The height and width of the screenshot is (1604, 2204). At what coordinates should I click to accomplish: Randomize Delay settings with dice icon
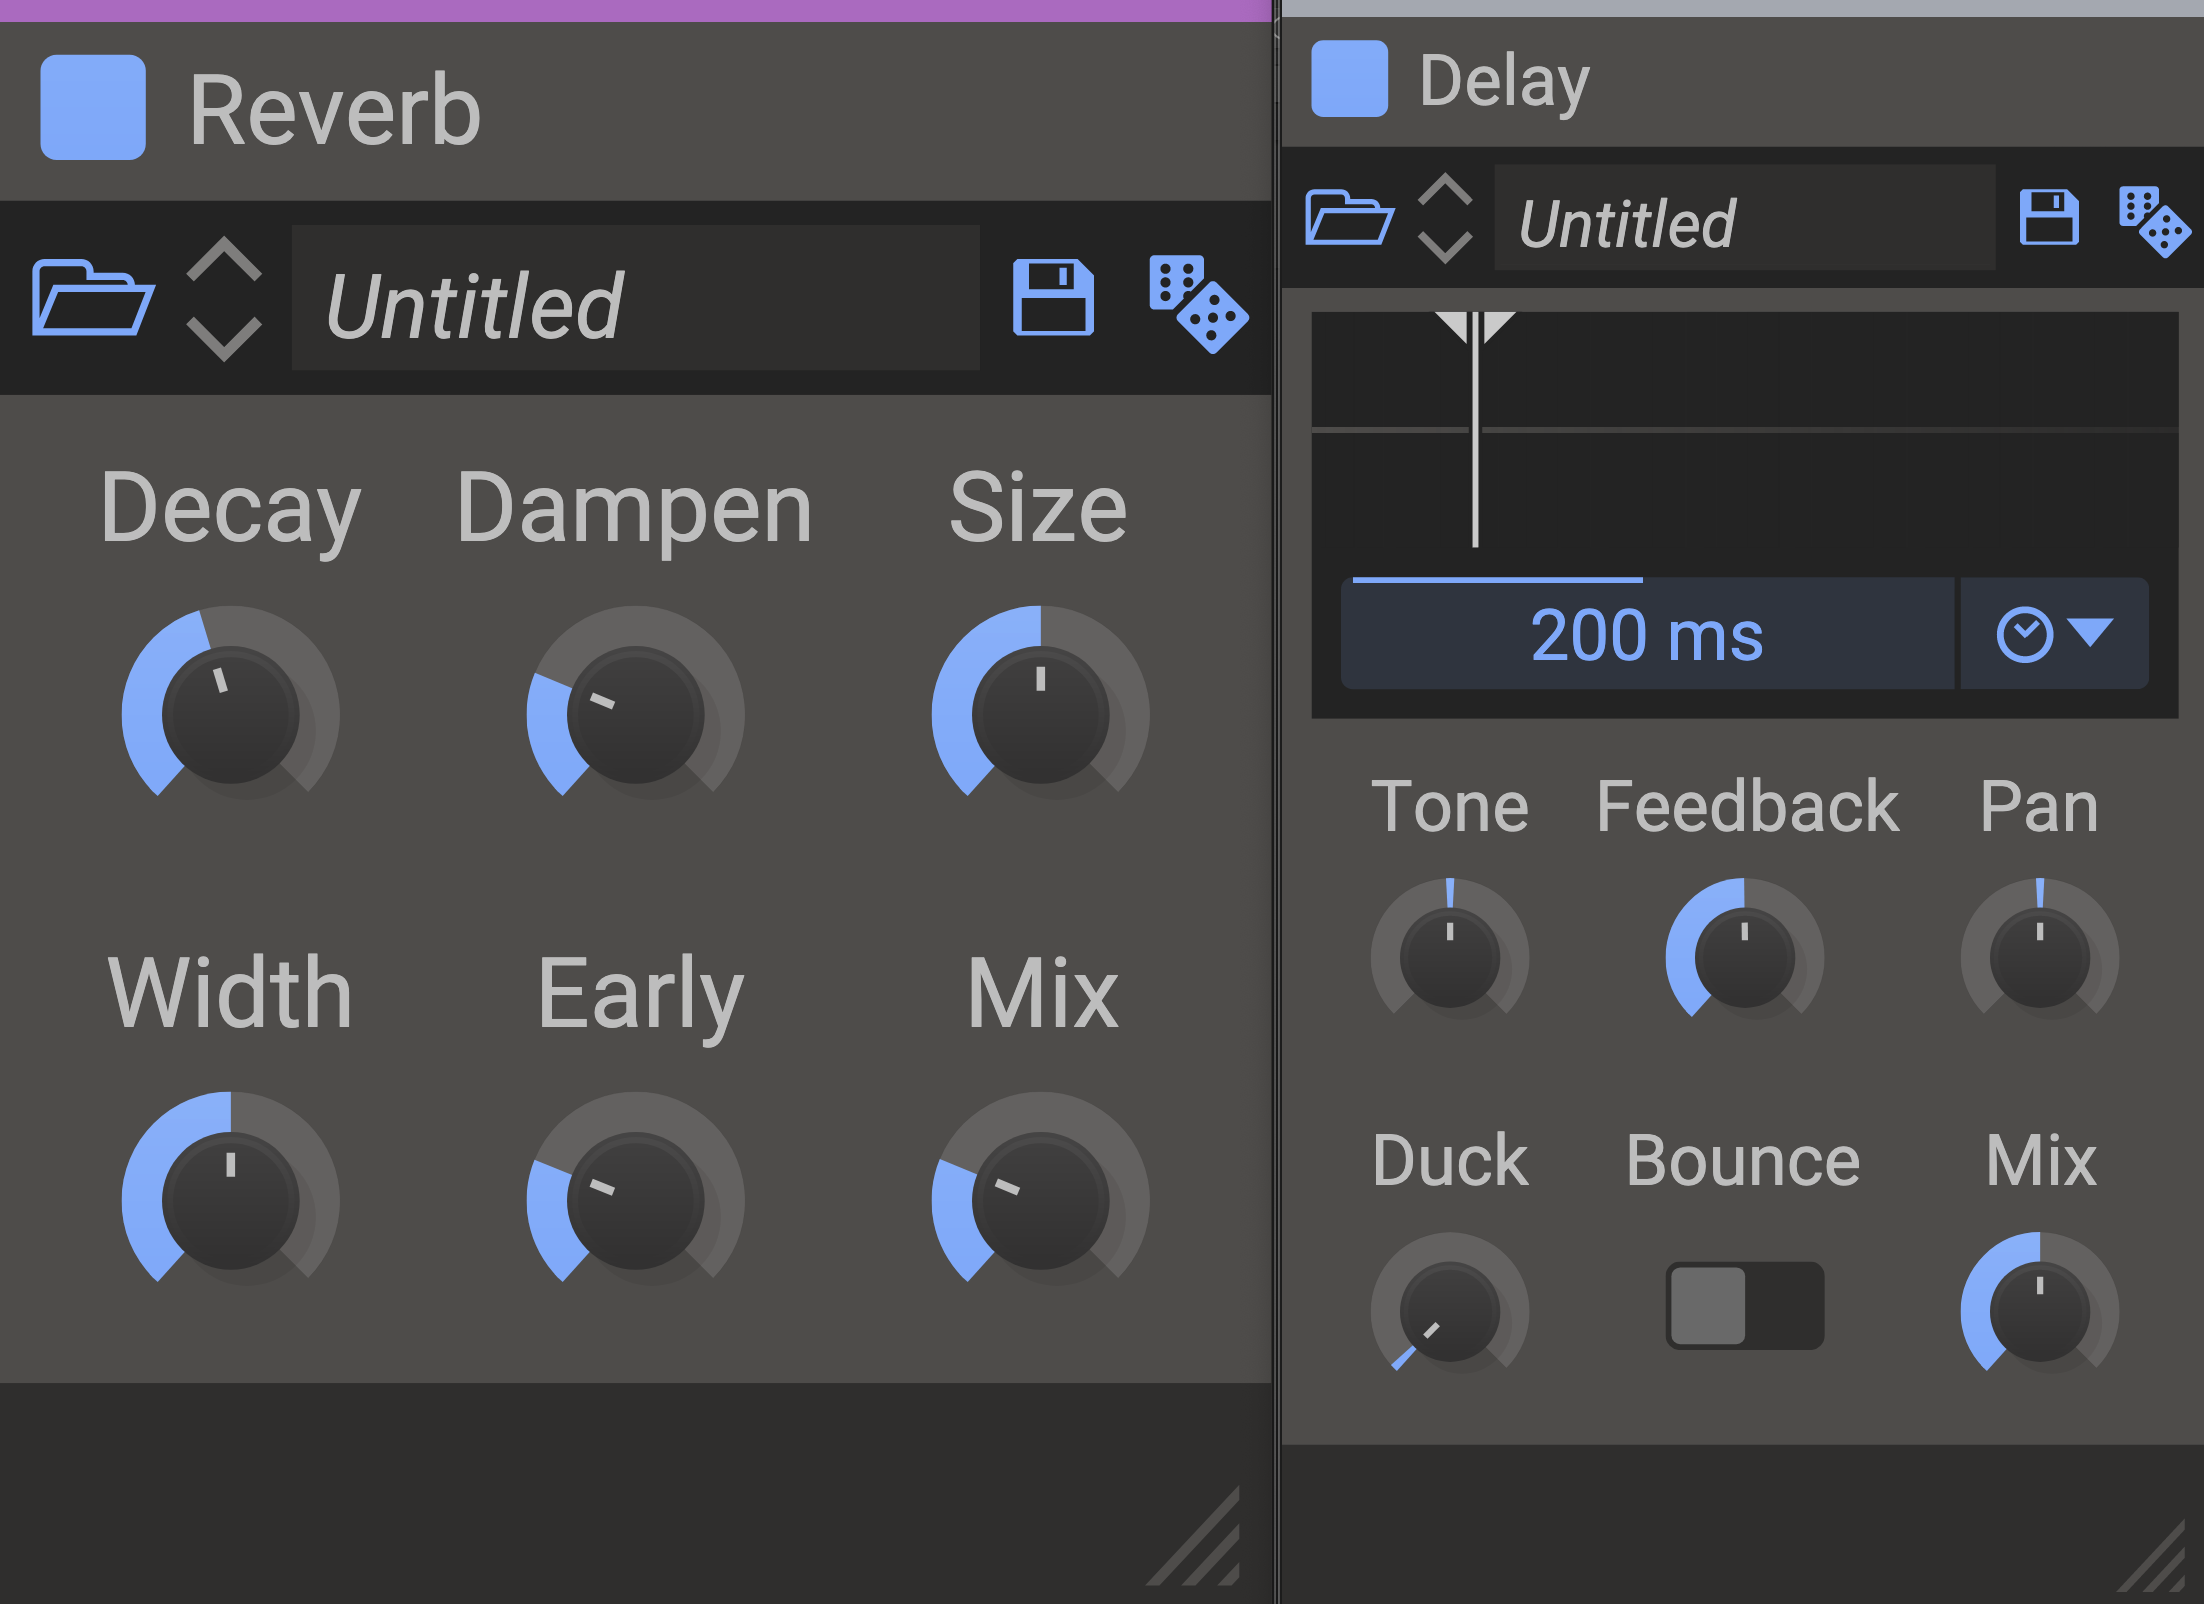coord(2153,221)
